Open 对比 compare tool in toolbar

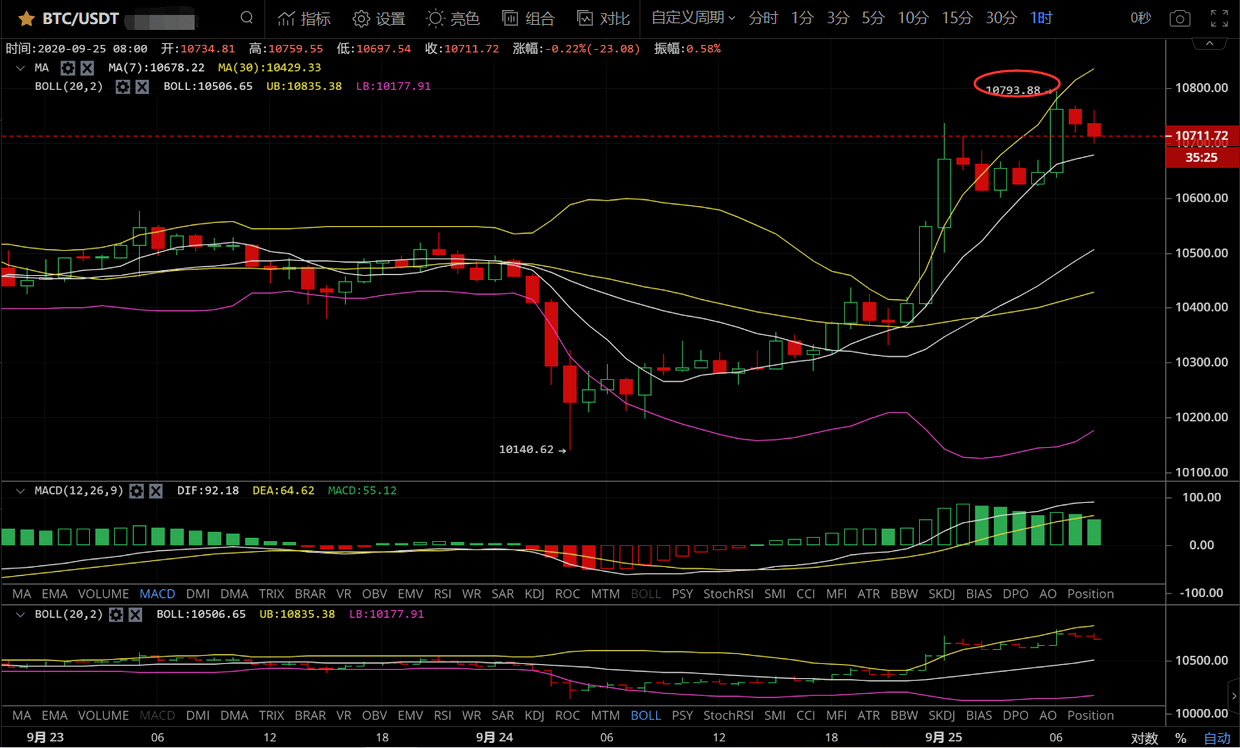[603, 18]
